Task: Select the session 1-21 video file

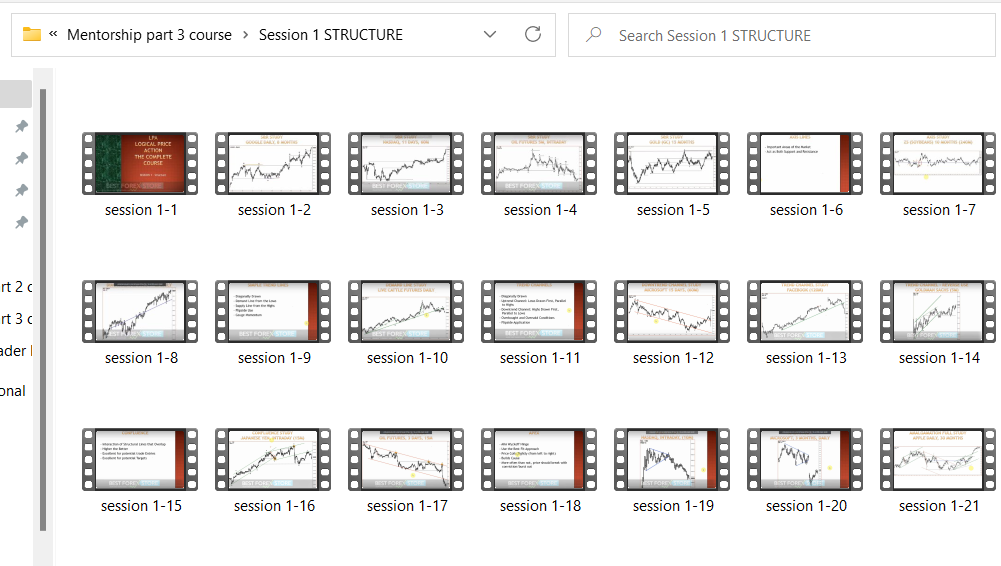Action: (938, 459)
